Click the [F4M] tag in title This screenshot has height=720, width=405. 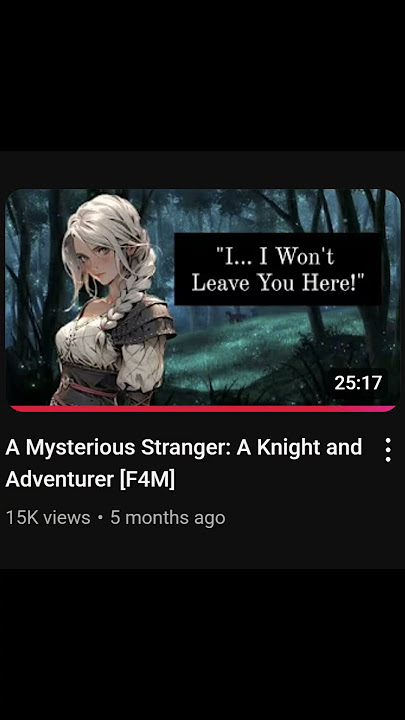click(x=147, y=479)
